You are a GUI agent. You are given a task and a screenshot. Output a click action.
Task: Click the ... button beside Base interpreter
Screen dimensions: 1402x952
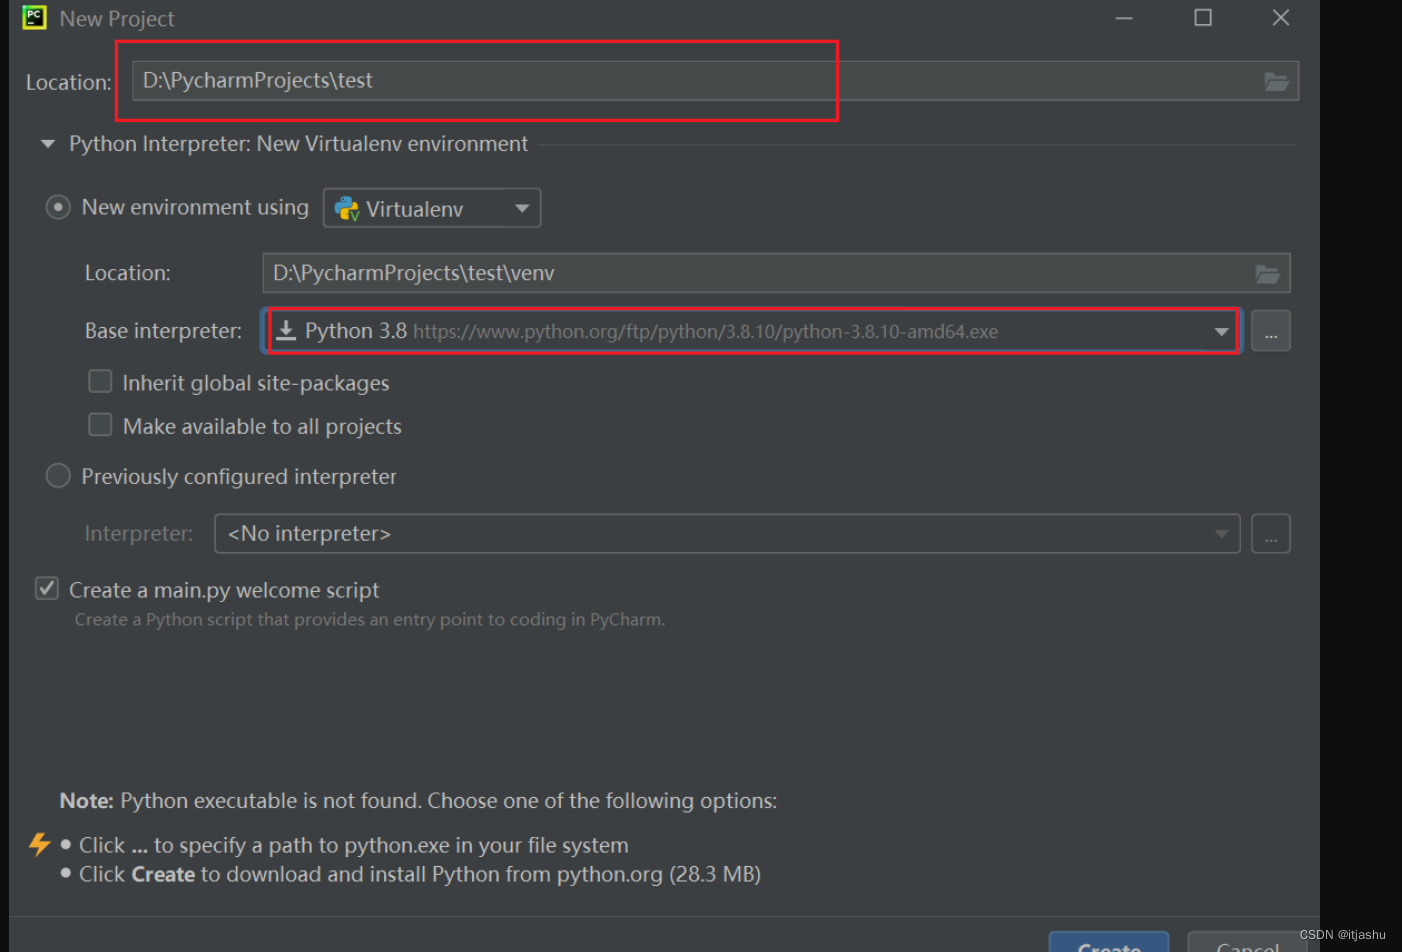click(x=1271, y=331)
